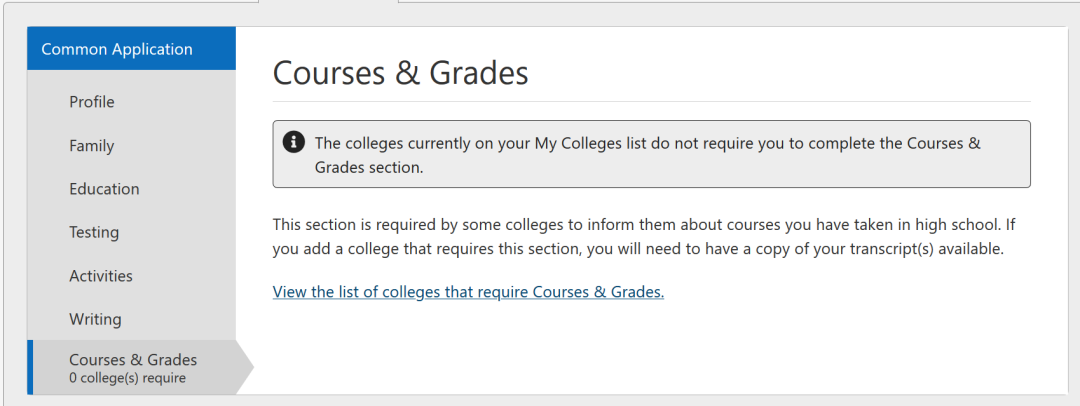Open the Common Application sidebar header

(x=117, y=49)
